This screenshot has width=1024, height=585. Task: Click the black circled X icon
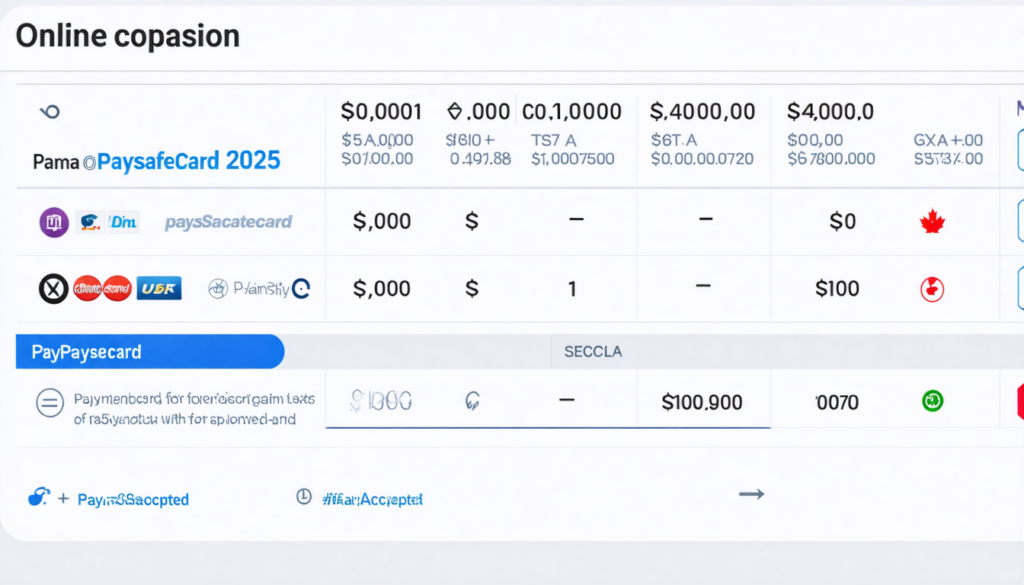pos(54,289)
